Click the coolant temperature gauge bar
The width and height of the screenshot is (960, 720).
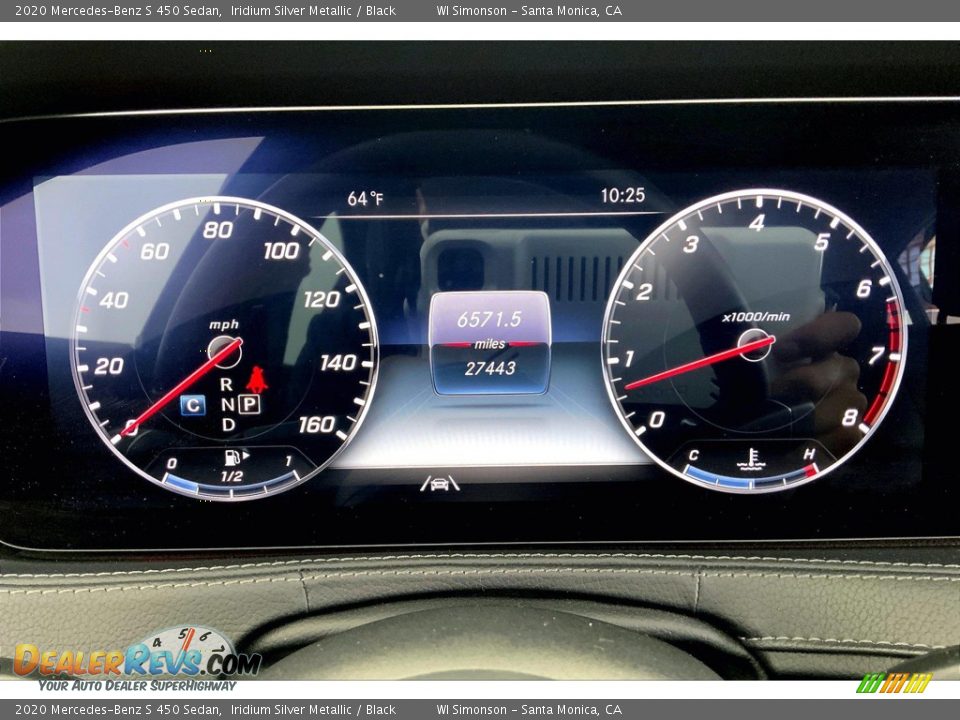(x=751, y=479)
